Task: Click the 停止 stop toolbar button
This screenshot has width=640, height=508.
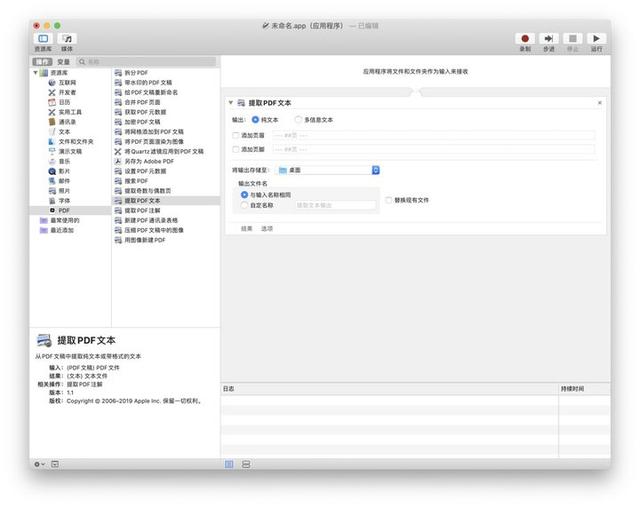Action: 573,39
